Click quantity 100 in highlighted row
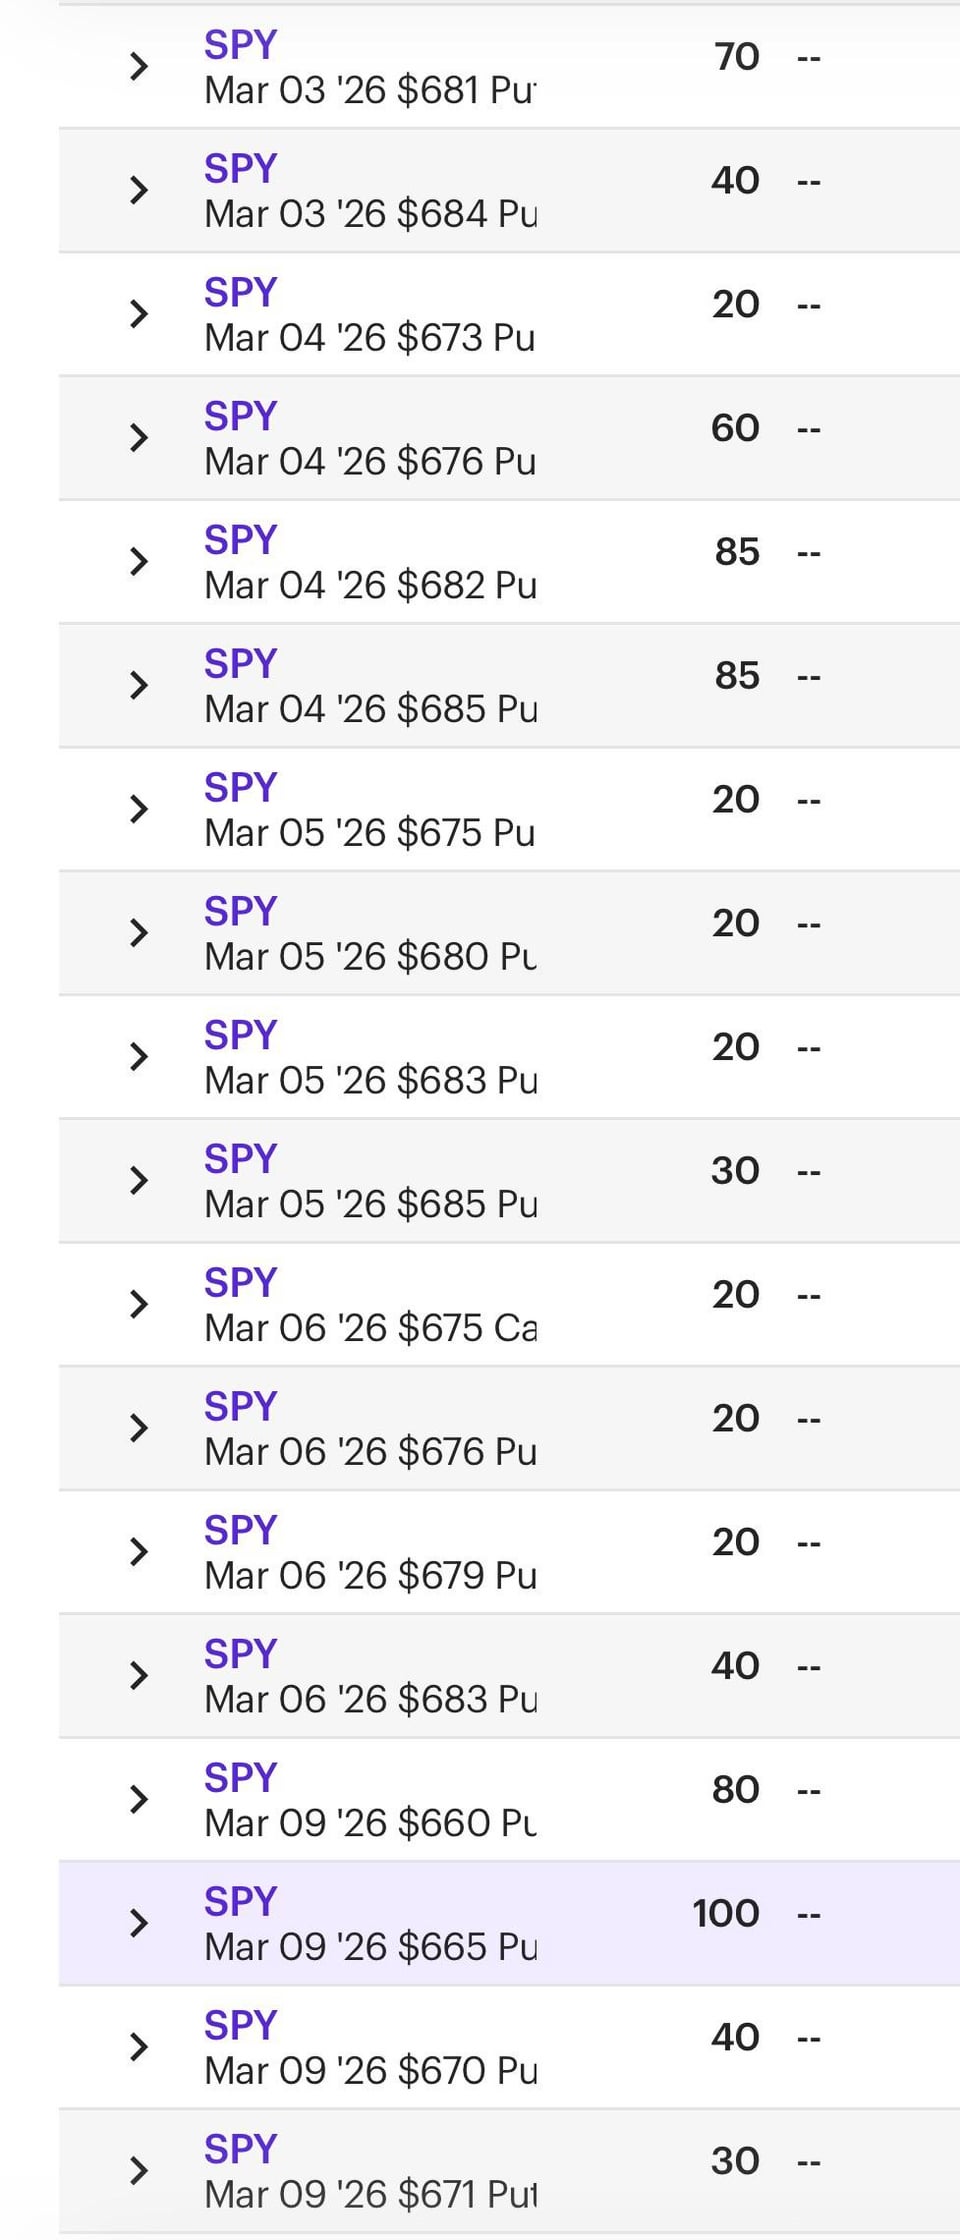Image resolution: width=960 pixels, height=2240 pixels. tap(726, 1912)
